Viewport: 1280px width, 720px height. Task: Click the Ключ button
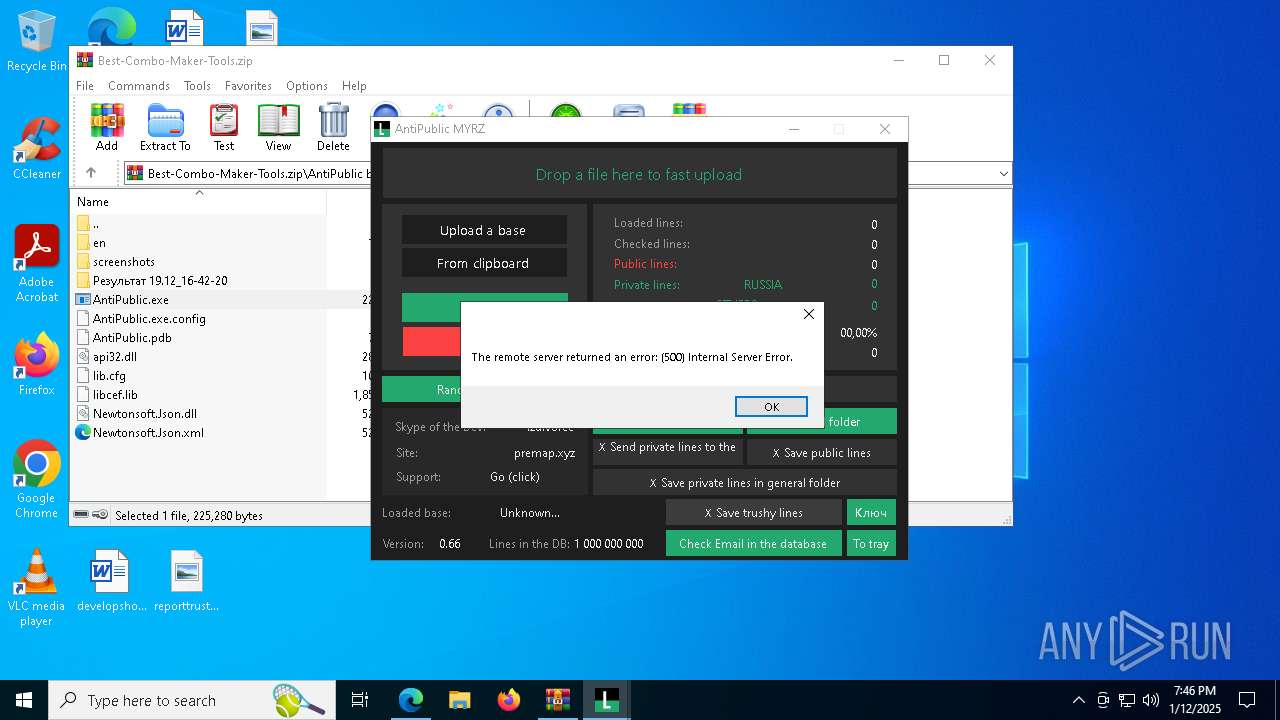871,513
